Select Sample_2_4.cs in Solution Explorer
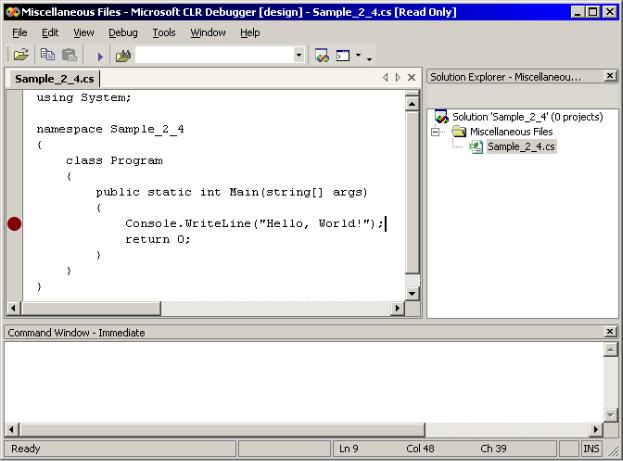This screenshot has width=623, height=461. click(x=521, y=147)
